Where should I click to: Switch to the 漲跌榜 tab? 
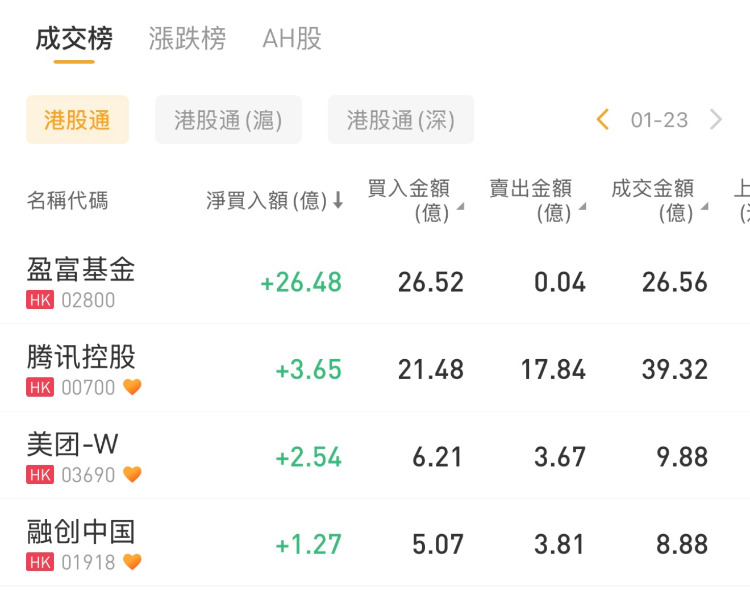click(187, 39)
